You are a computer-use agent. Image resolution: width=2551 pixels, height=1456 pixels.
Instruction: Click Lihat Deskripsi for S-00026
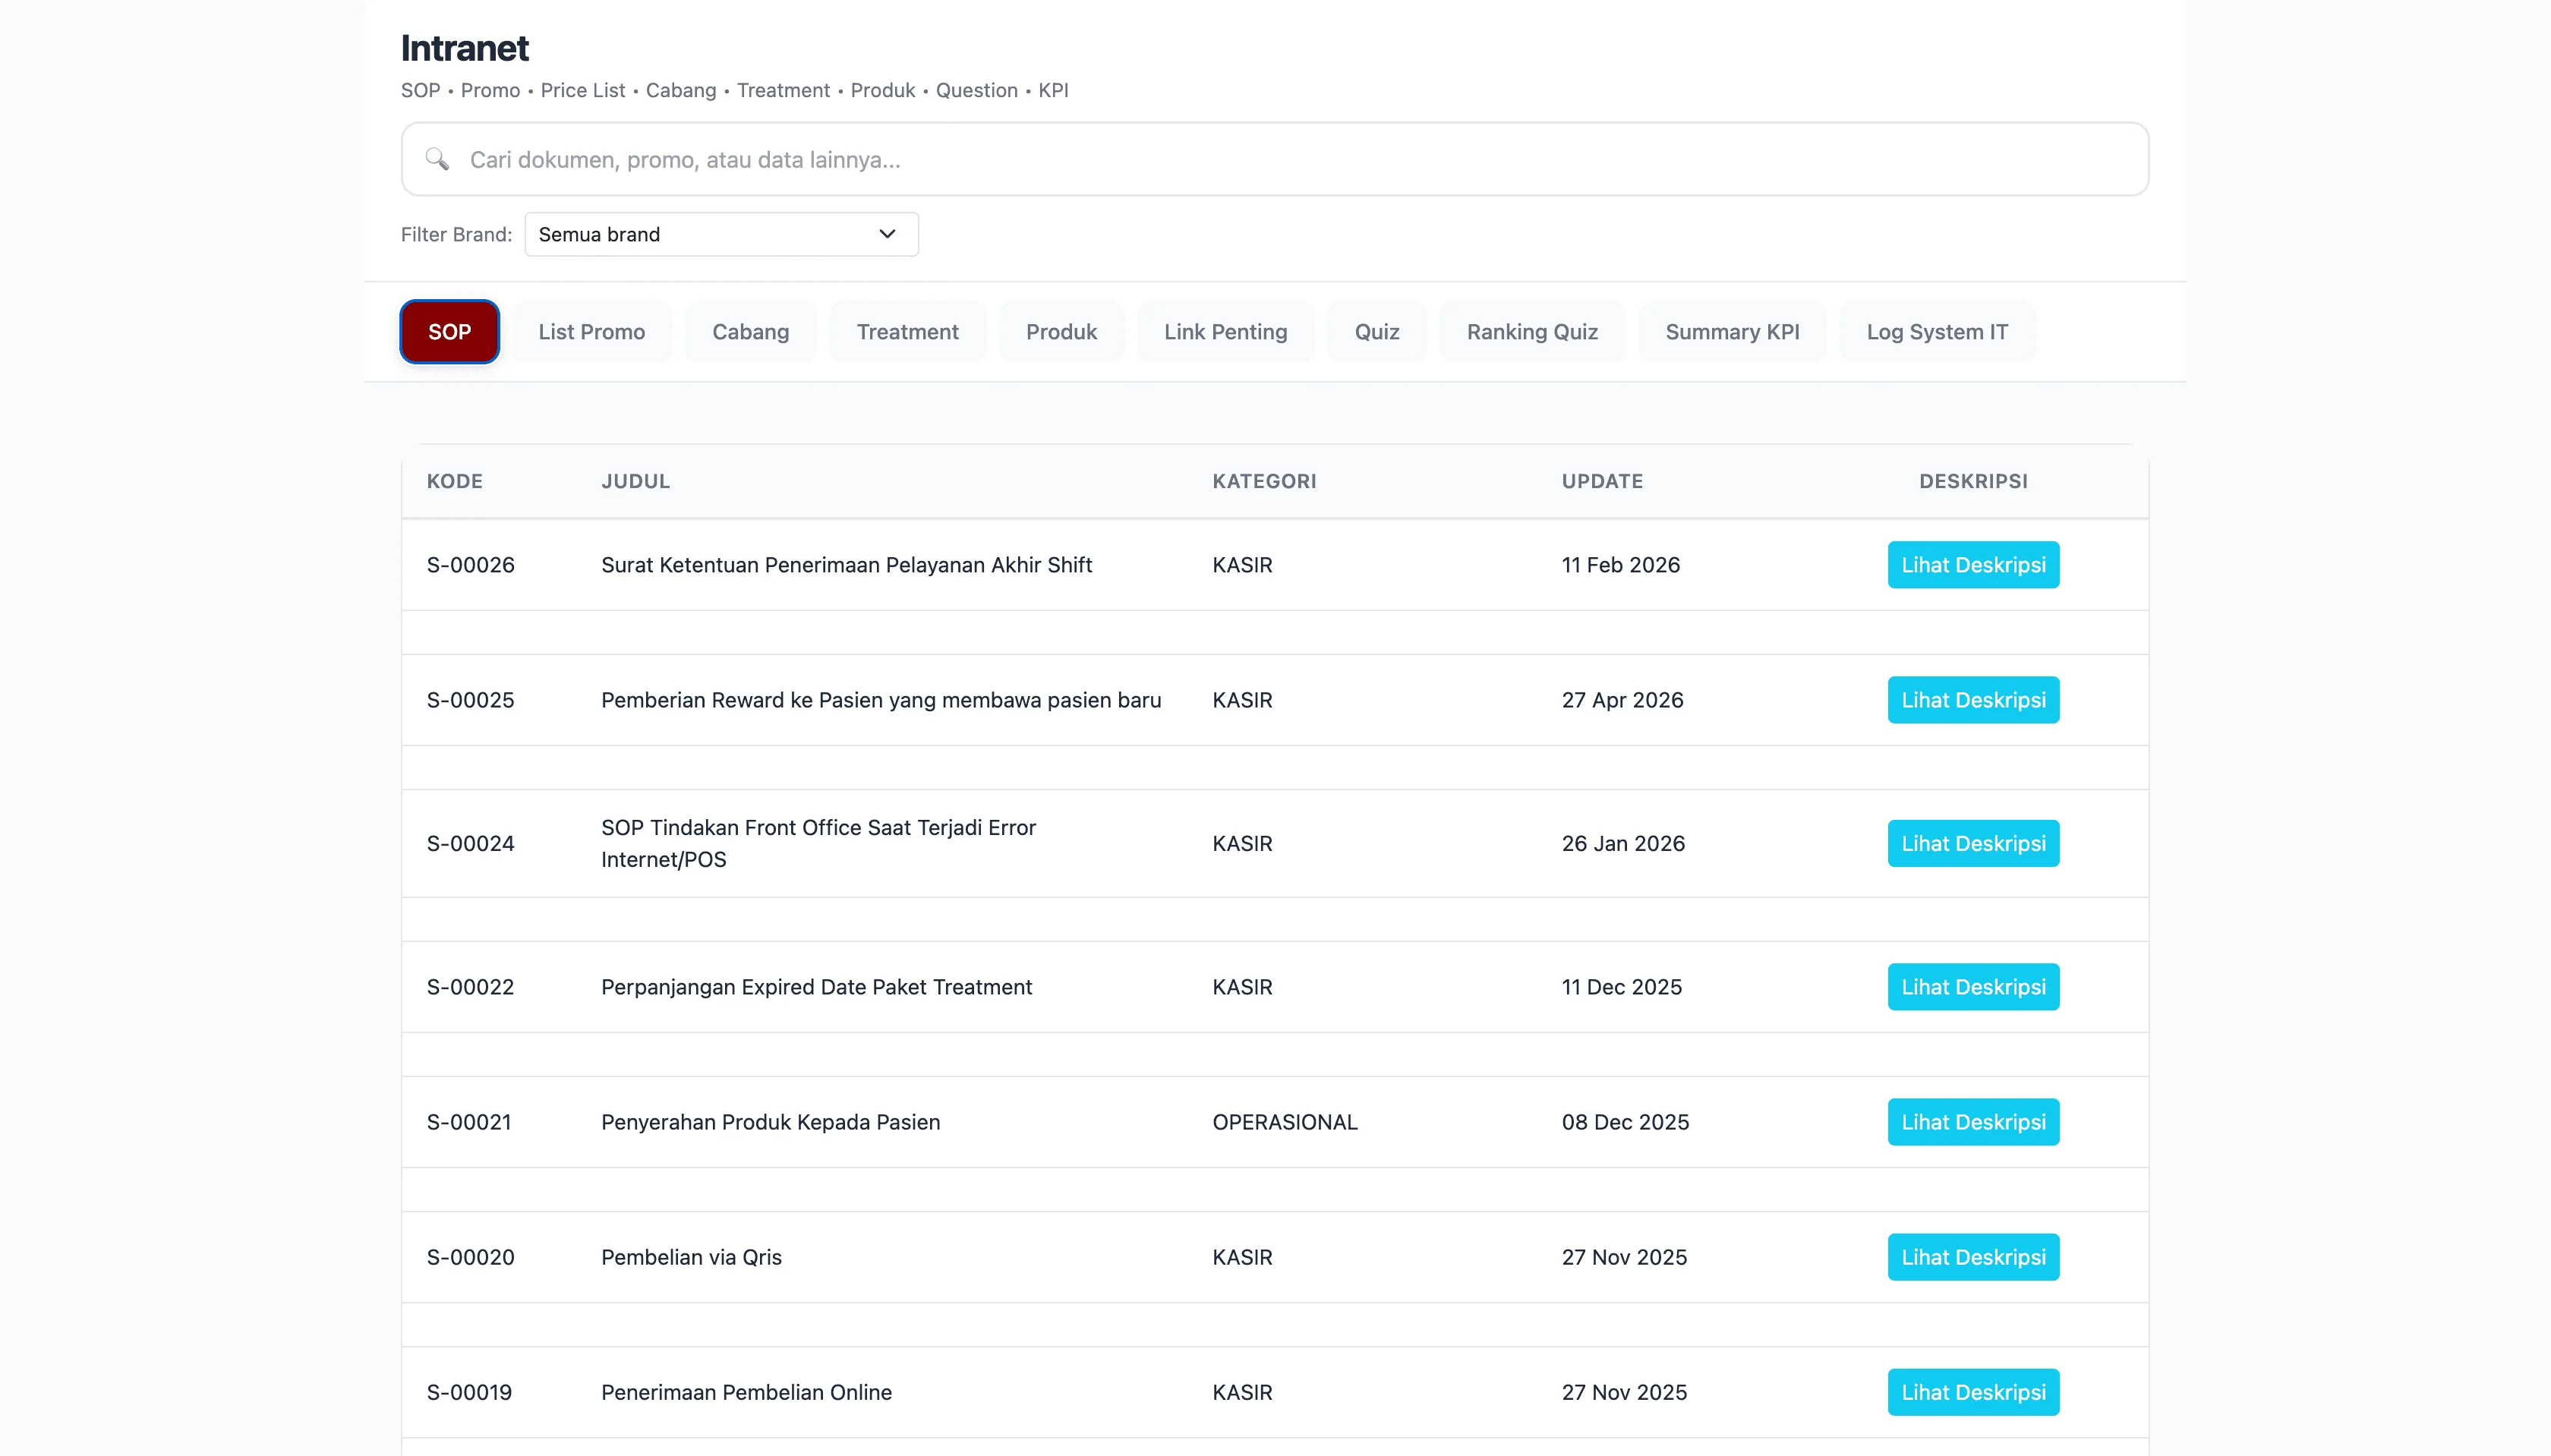tap(1973, 565)
